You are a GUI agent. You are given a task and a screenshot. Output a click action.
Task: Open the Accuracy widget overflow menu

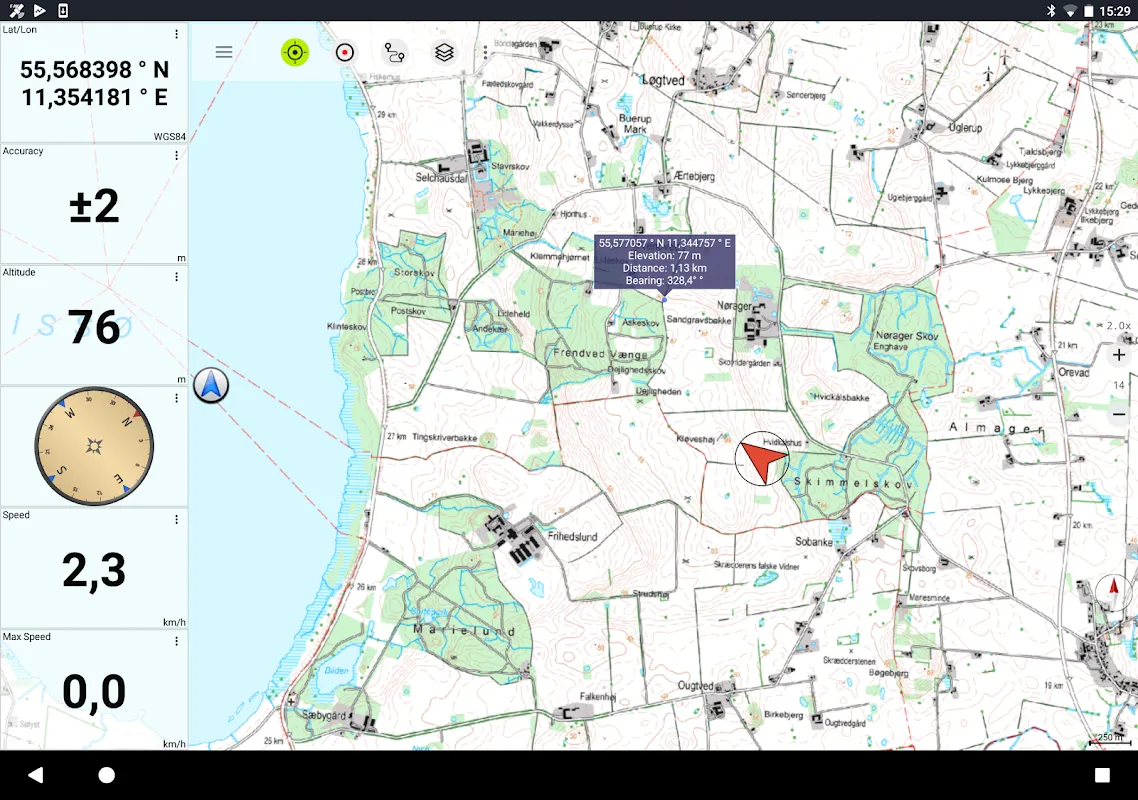click(x=177, y=156)
